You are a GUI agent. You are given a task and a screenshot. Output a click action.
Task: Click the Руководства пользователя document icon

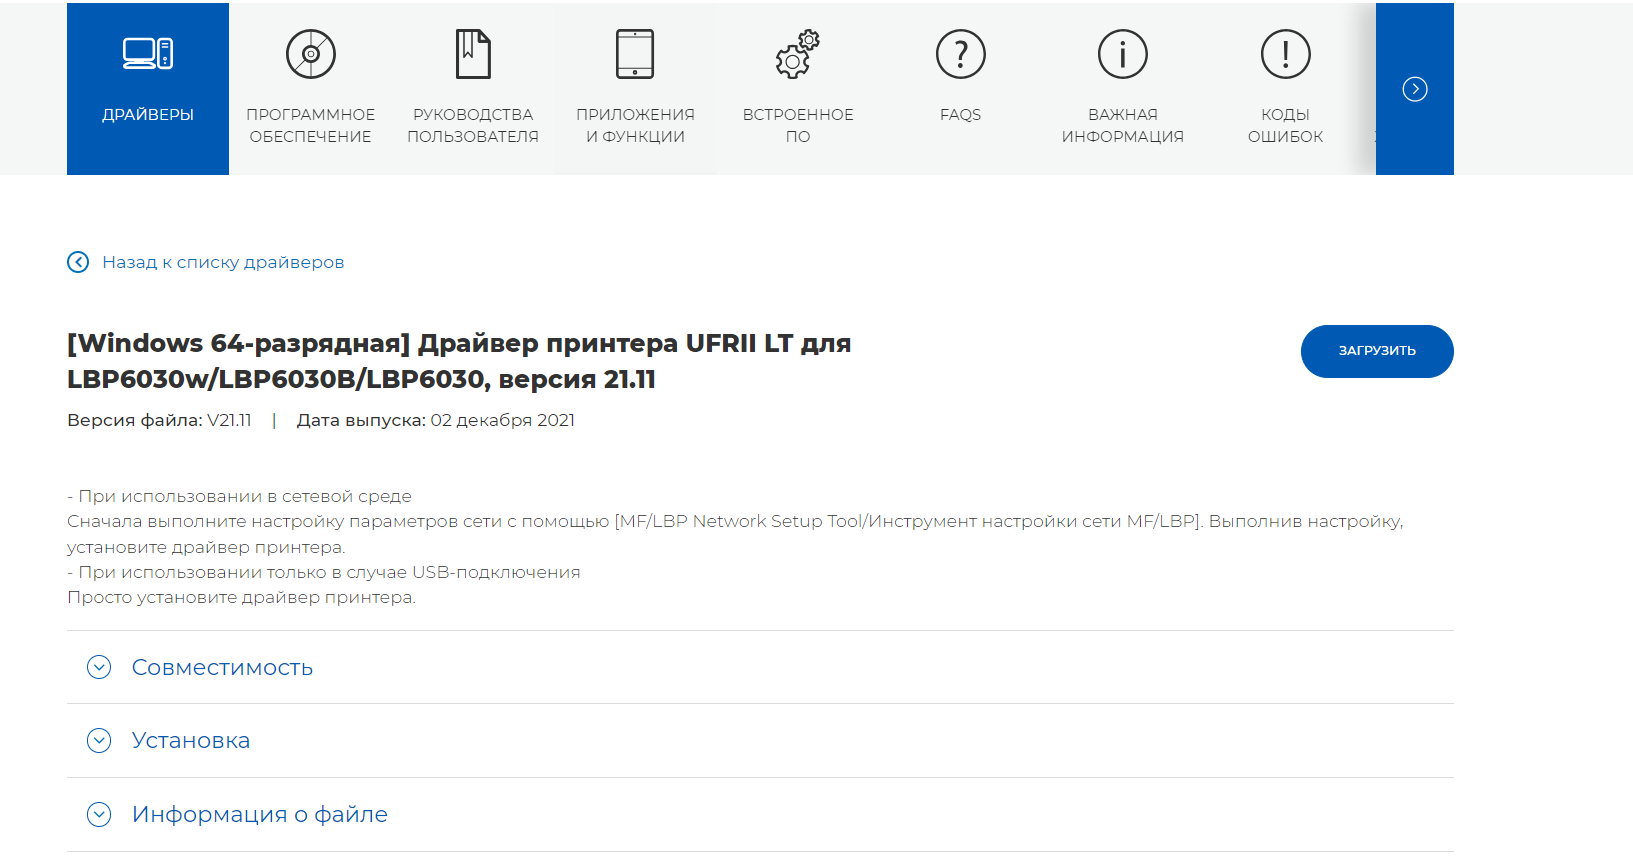pyautogui.click(x=473, y=54)
